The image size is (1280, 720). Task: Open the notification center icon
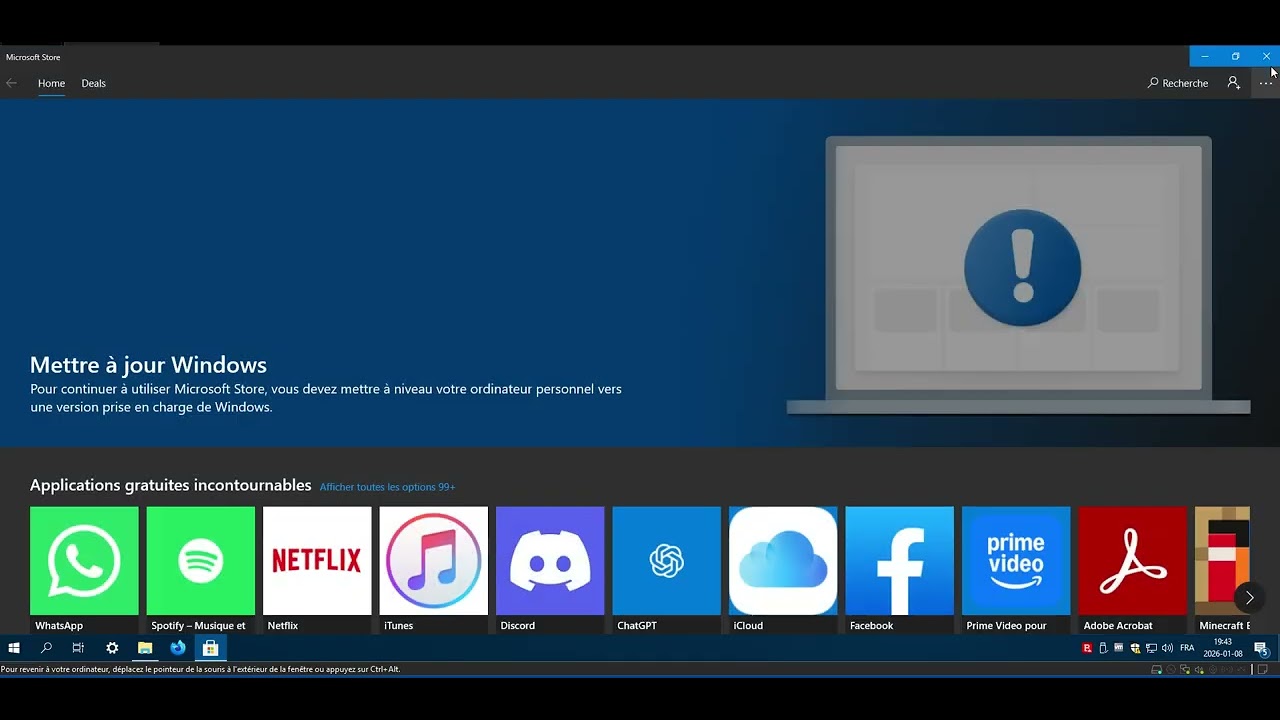coord(1261,648)
